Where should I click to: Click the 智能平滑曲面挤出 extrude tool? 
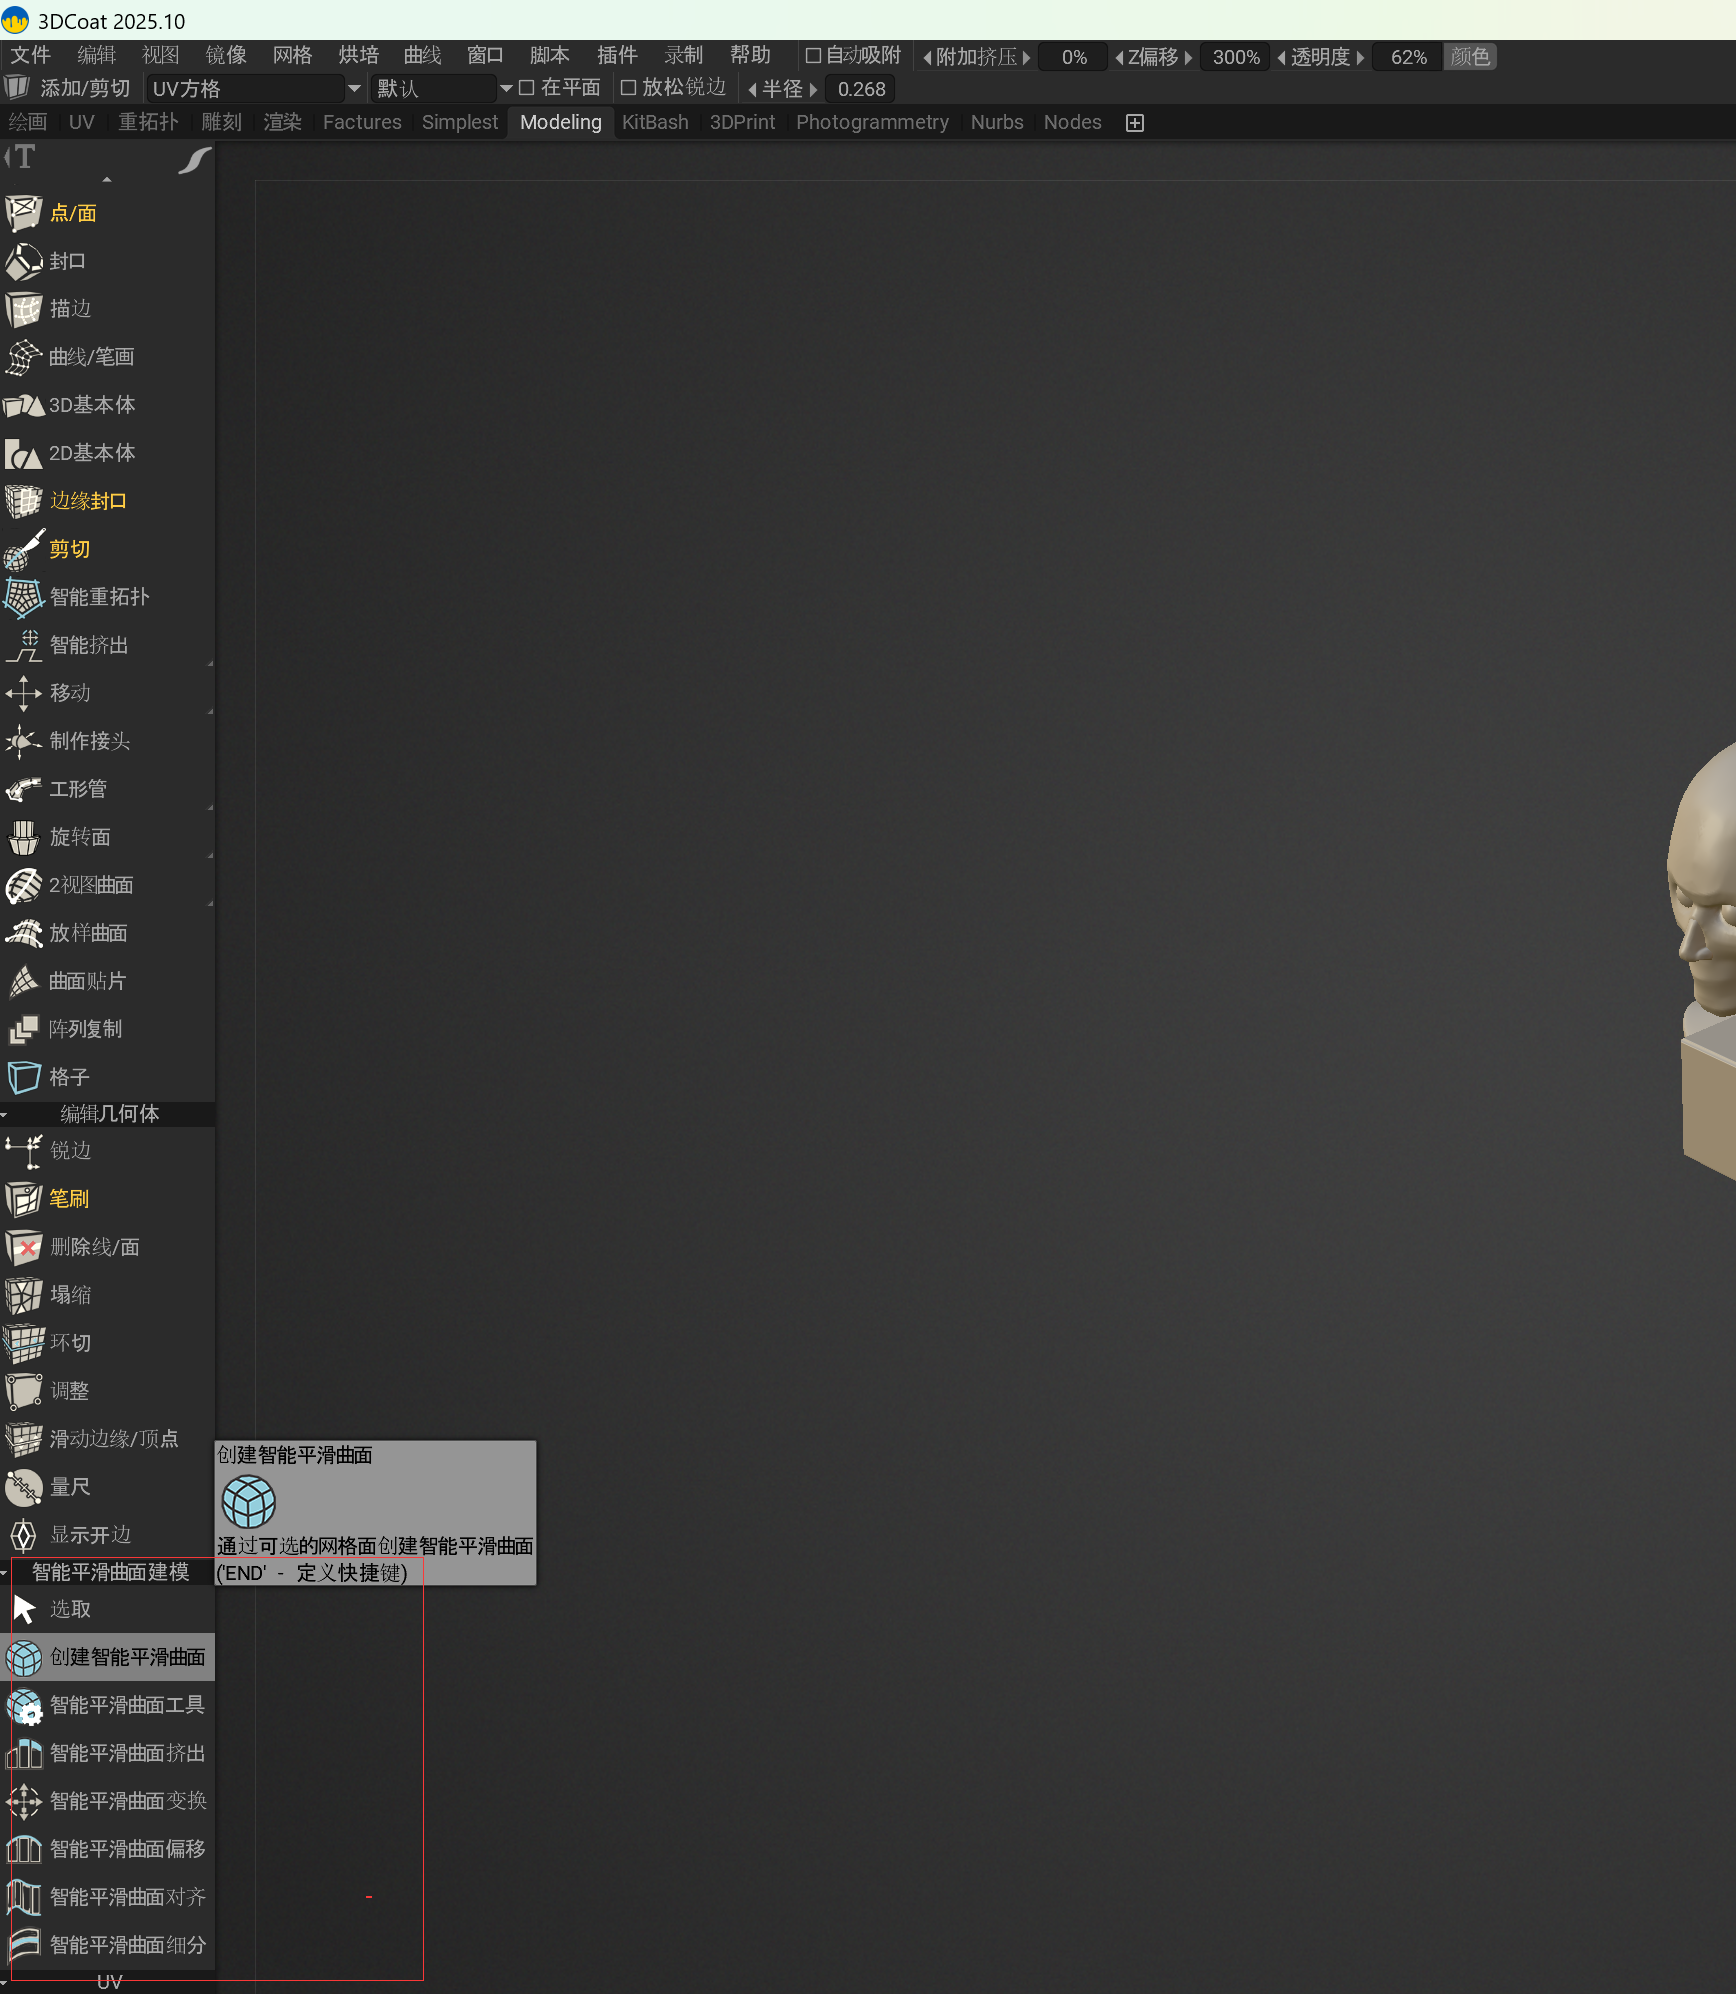click(24, 1754)
